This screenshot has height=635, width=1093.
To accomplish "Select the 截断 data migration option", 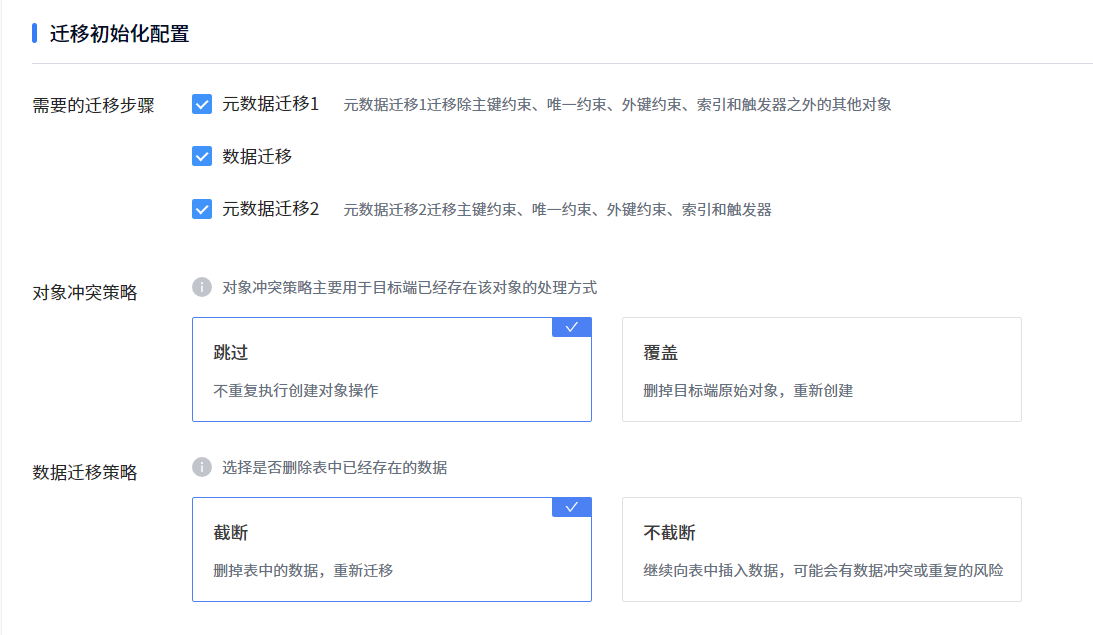I will 391,550.
